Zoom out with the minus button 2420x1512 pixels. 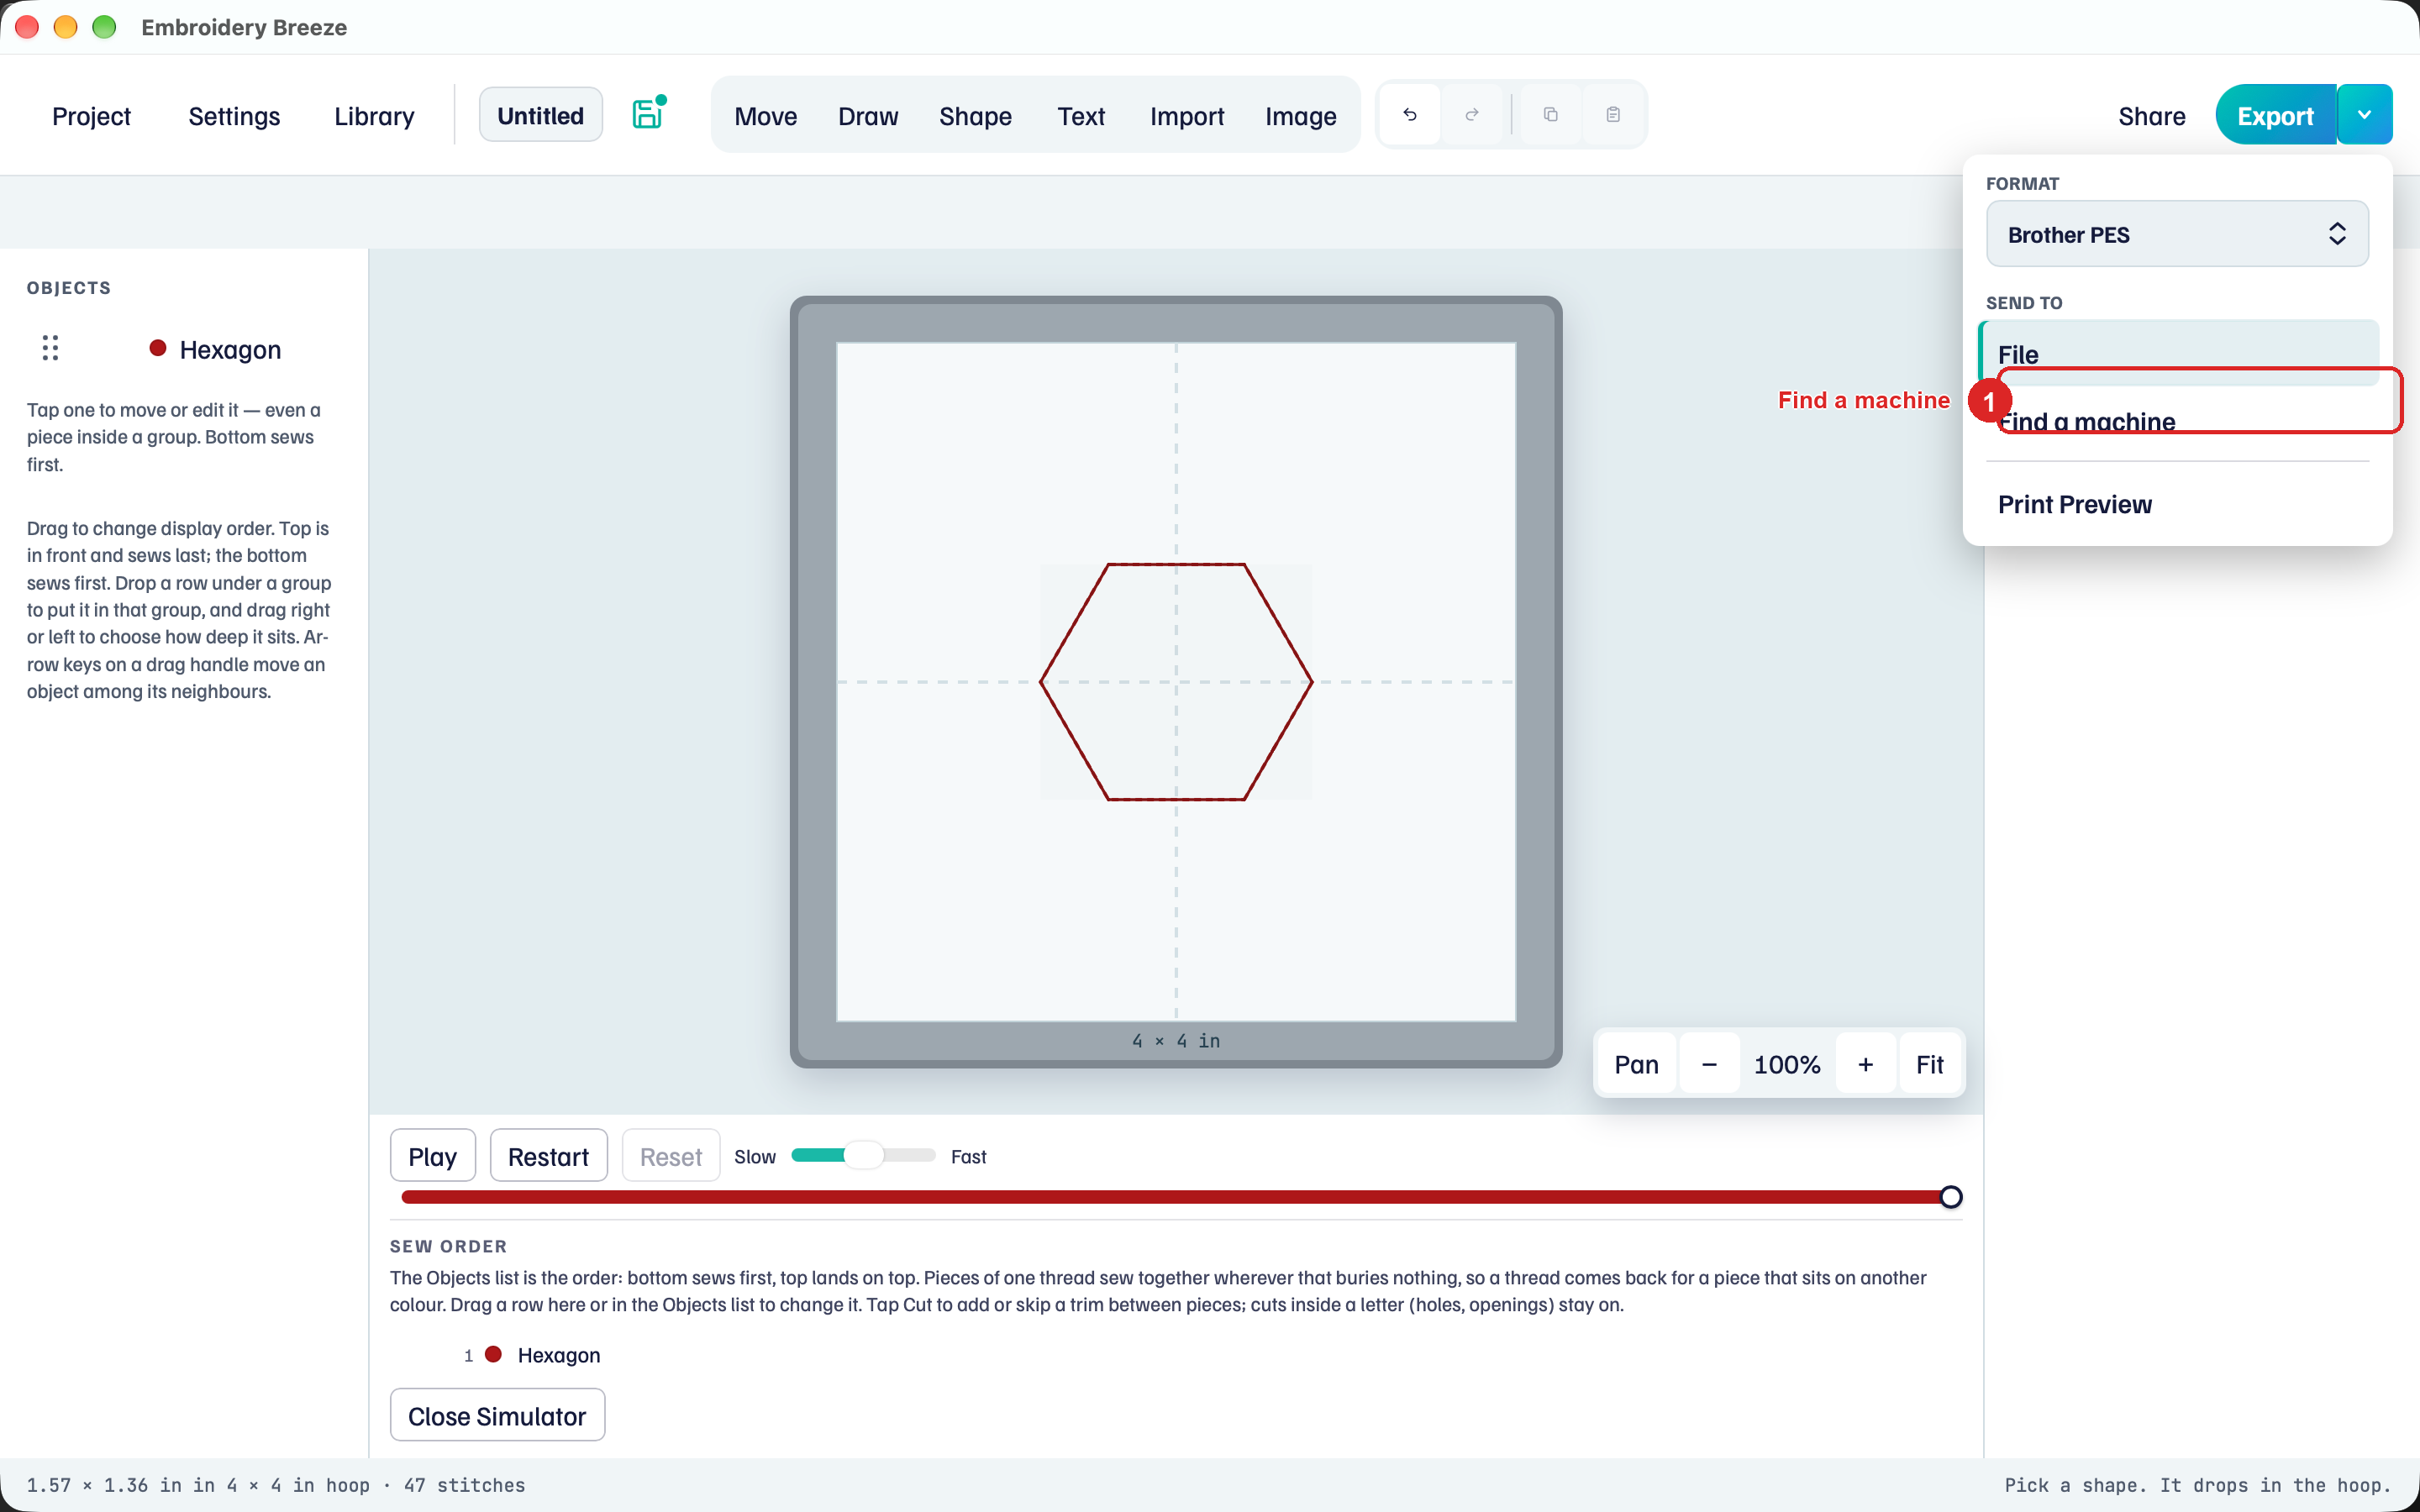tap(1709, 1064)
